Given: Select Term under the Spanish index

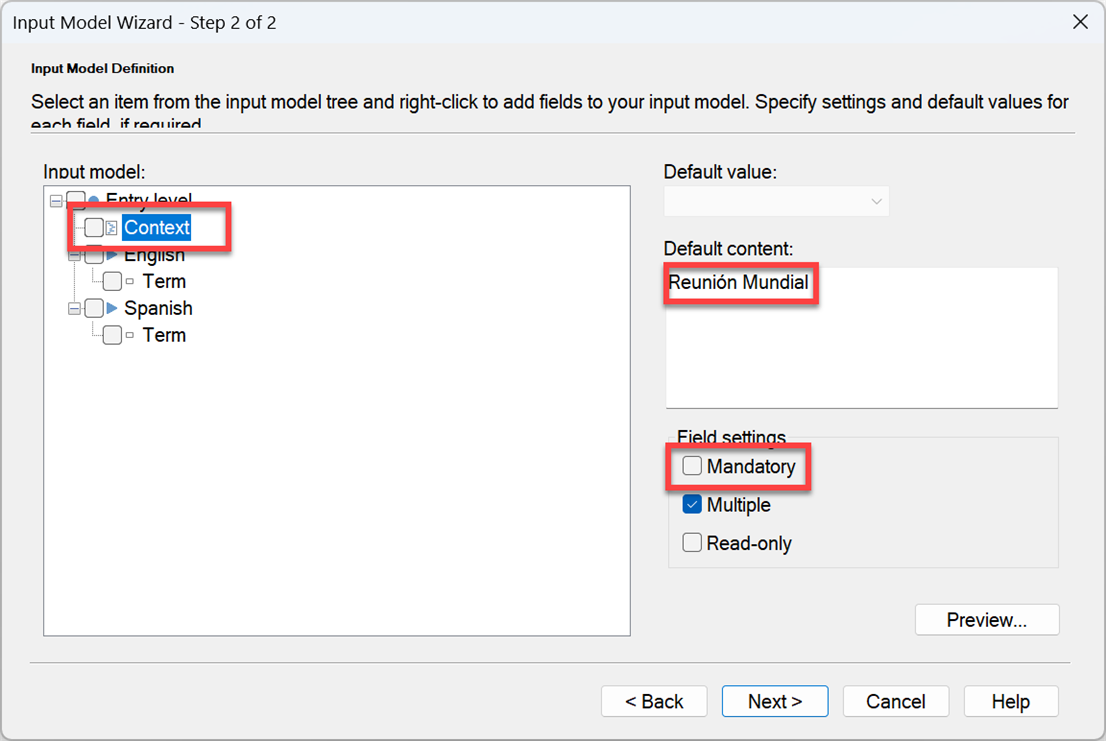Looking at the screenshot, I should 164,335.
